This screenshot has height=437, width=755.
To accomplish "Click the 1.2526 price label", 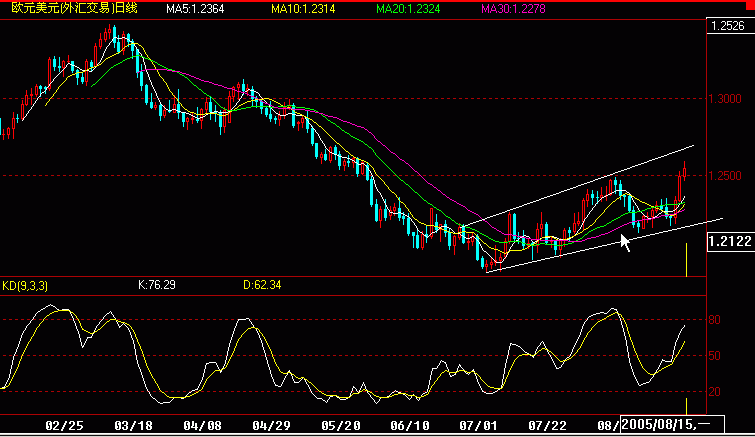I will point(728,26).
